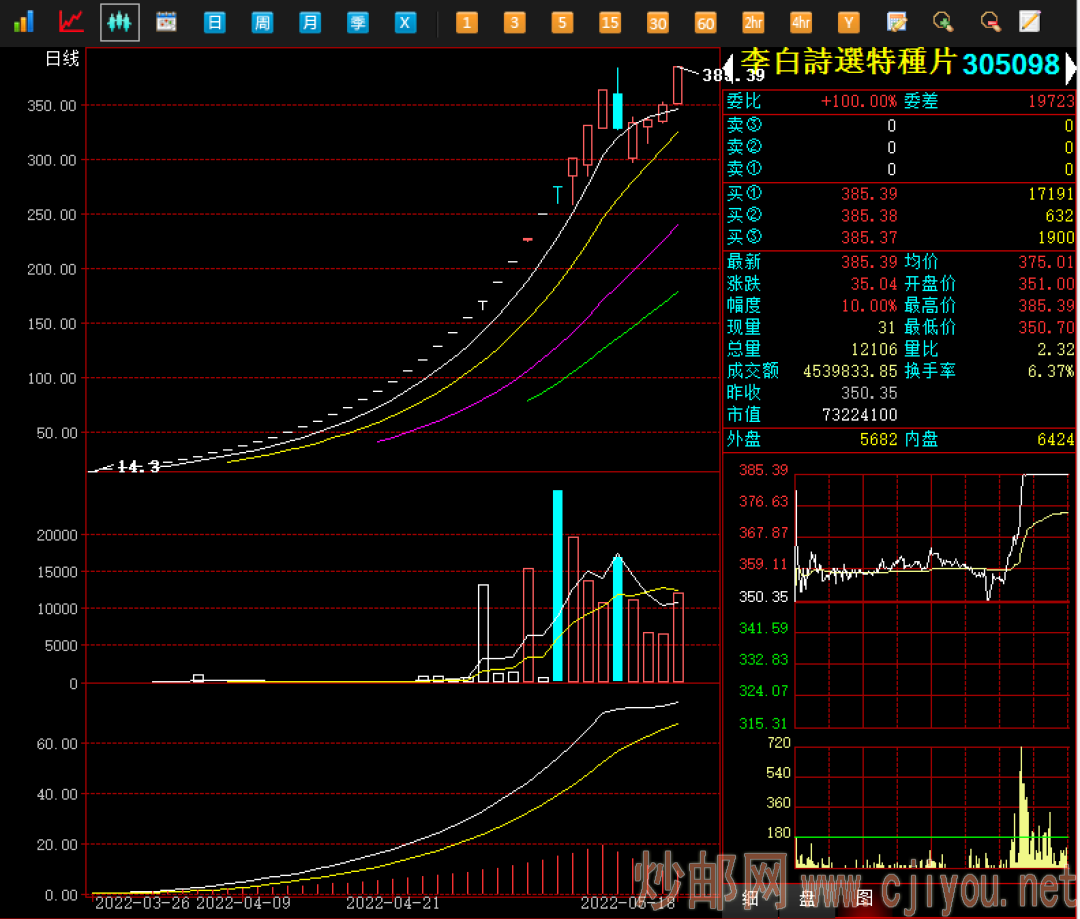Open the notepad with pencil icon
The image size is (1080, 919).
click(x=896, y=21)
